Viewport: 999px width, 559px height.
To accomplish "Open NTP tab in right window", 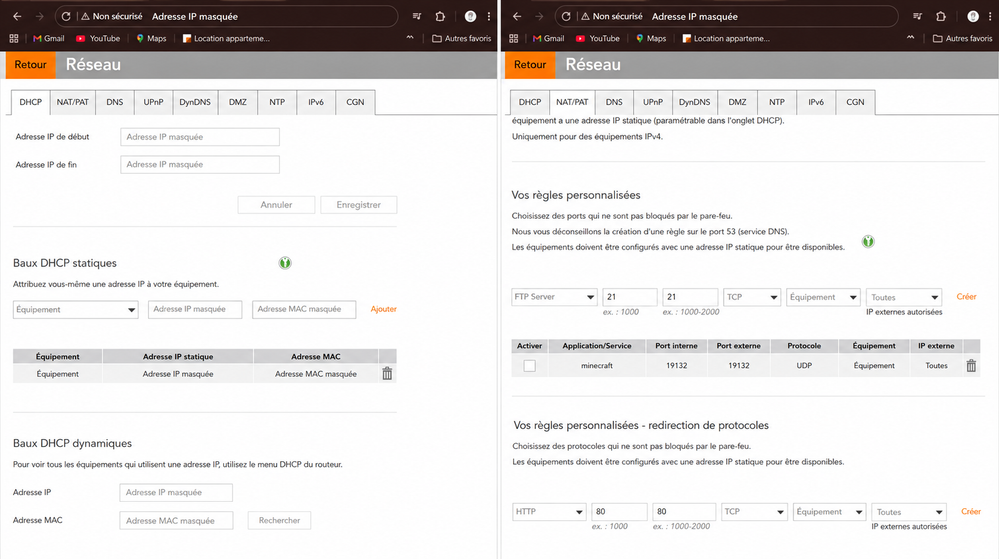I will [x=777, y=102].
